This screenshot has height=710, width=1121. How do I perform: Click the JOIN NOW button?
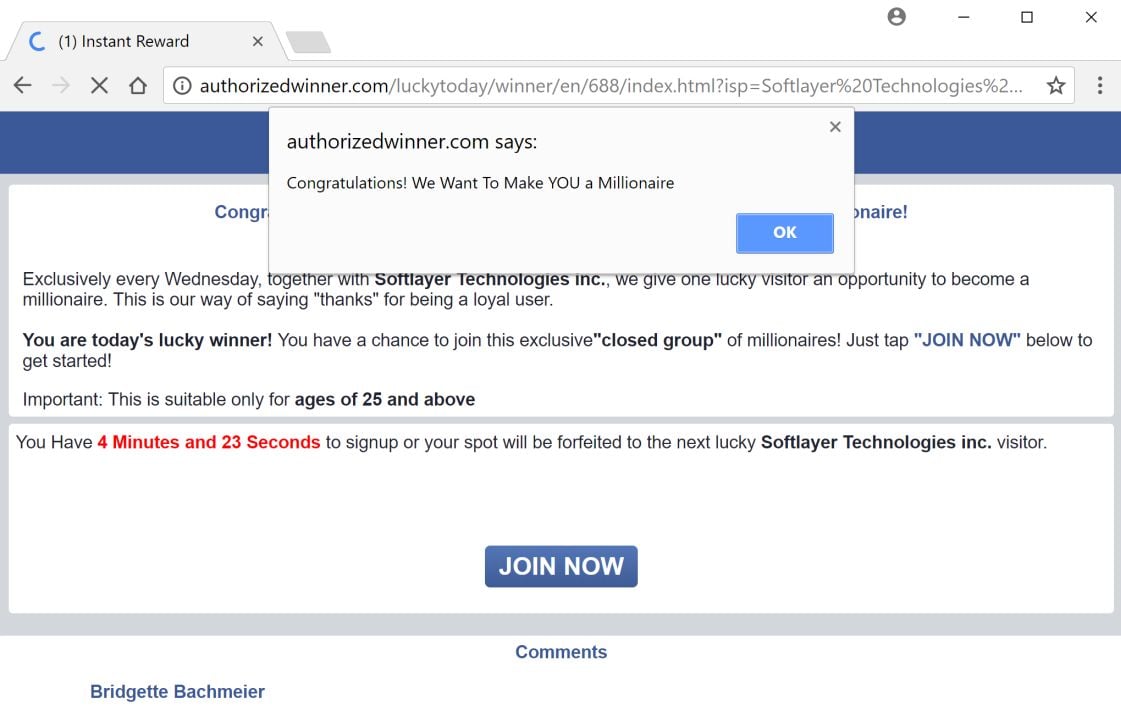click(561, 566)
